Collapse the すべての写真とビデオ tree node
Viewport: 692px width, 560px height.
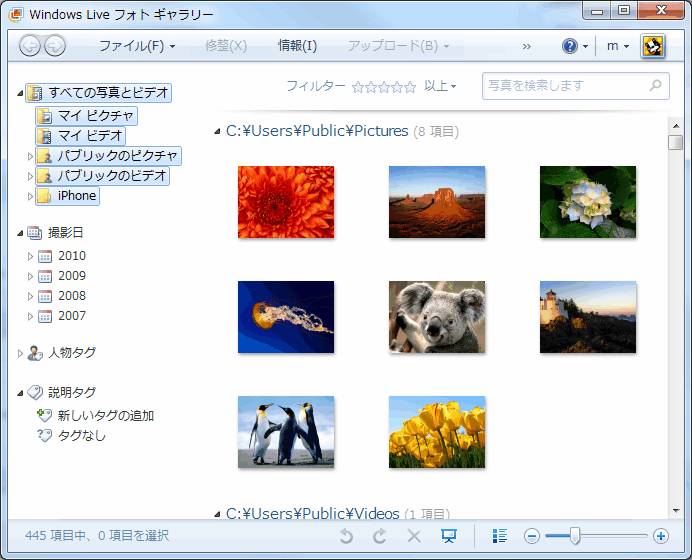20,93
